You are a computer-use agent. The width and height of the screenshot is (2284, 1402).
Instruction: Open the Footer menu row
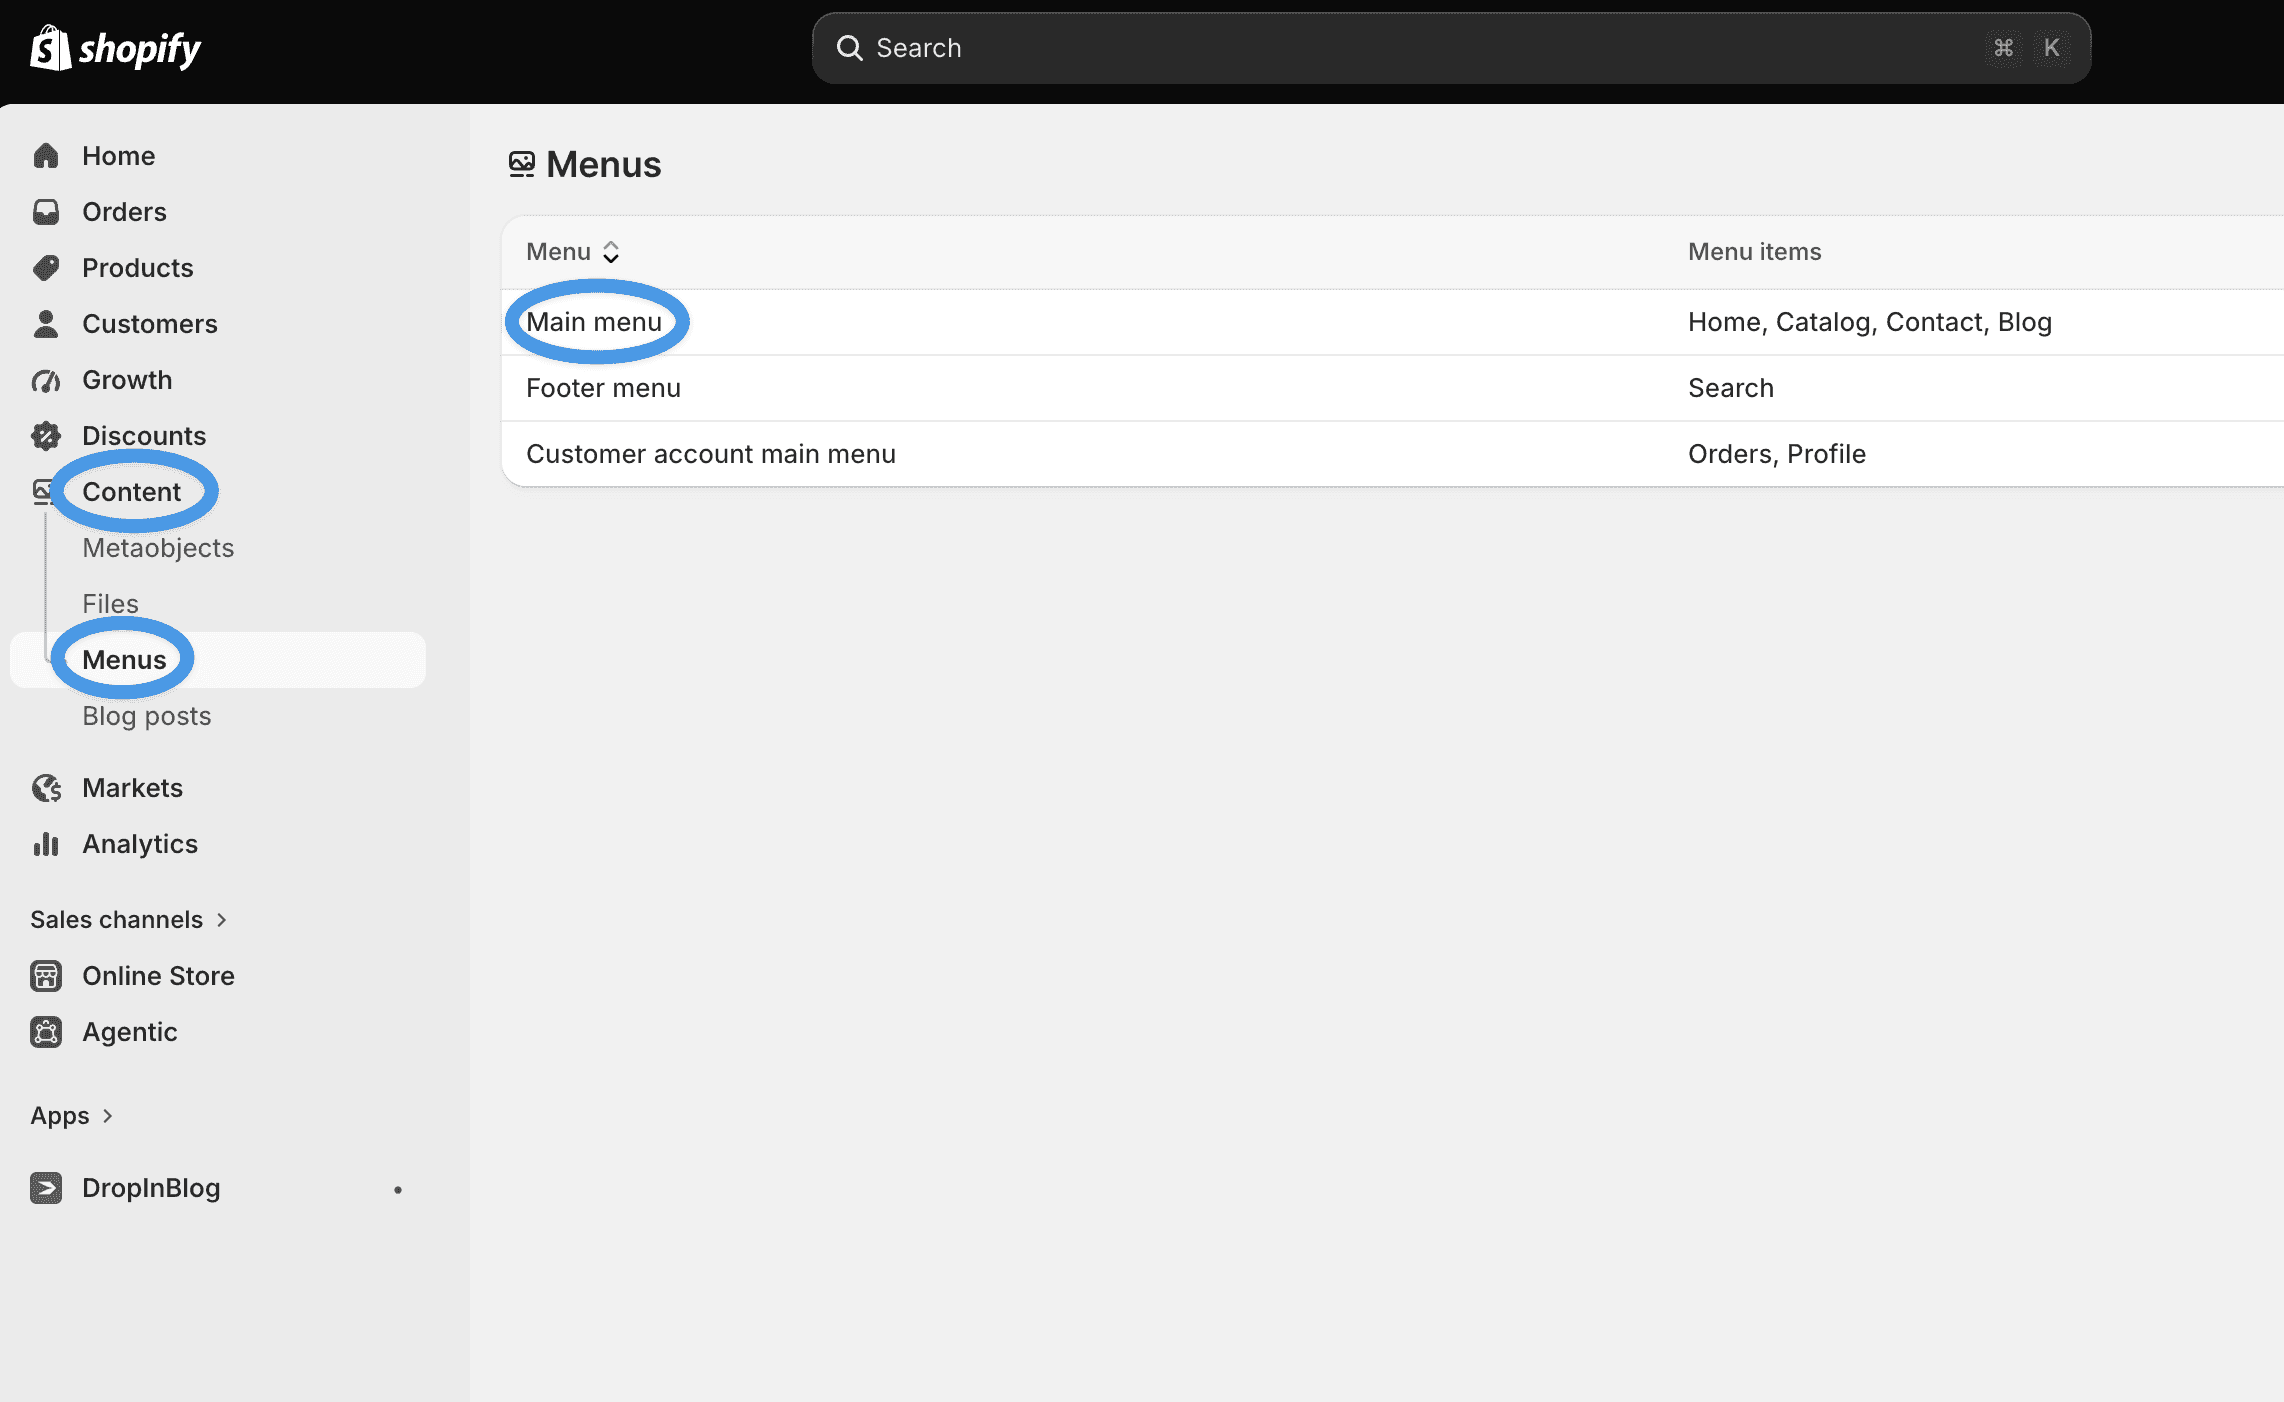[x=1392, y=388]
